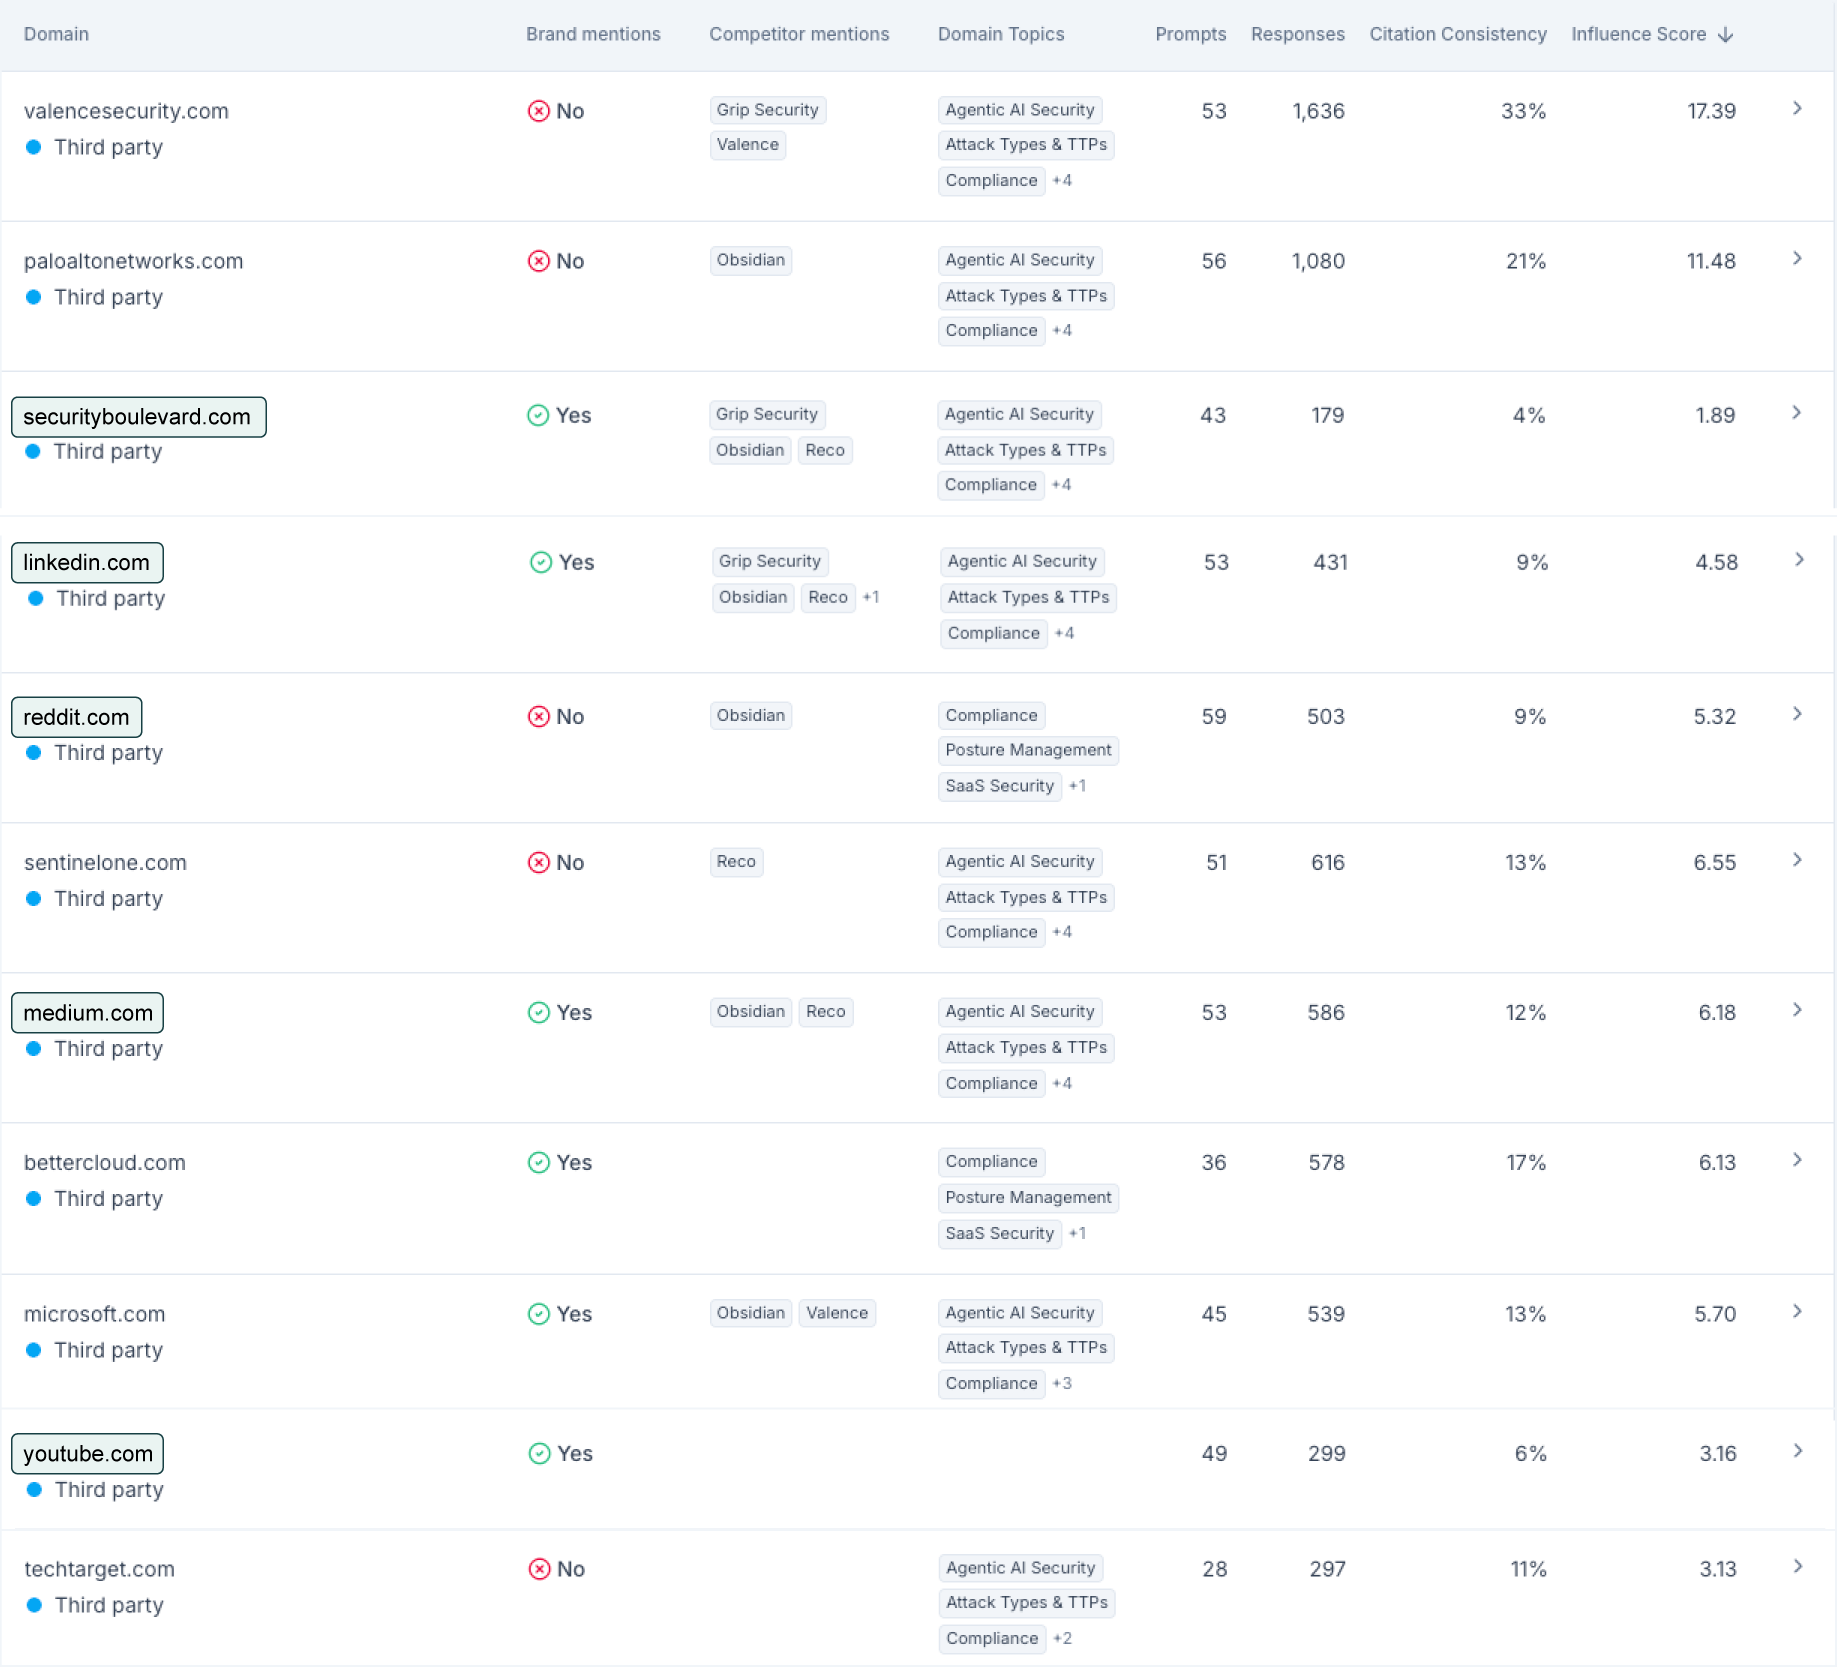The height and width of the screenshot is (1667, 1837).
Task: Sort by Responses column header
Action: pyautogui.click(x=1297, y=34)
